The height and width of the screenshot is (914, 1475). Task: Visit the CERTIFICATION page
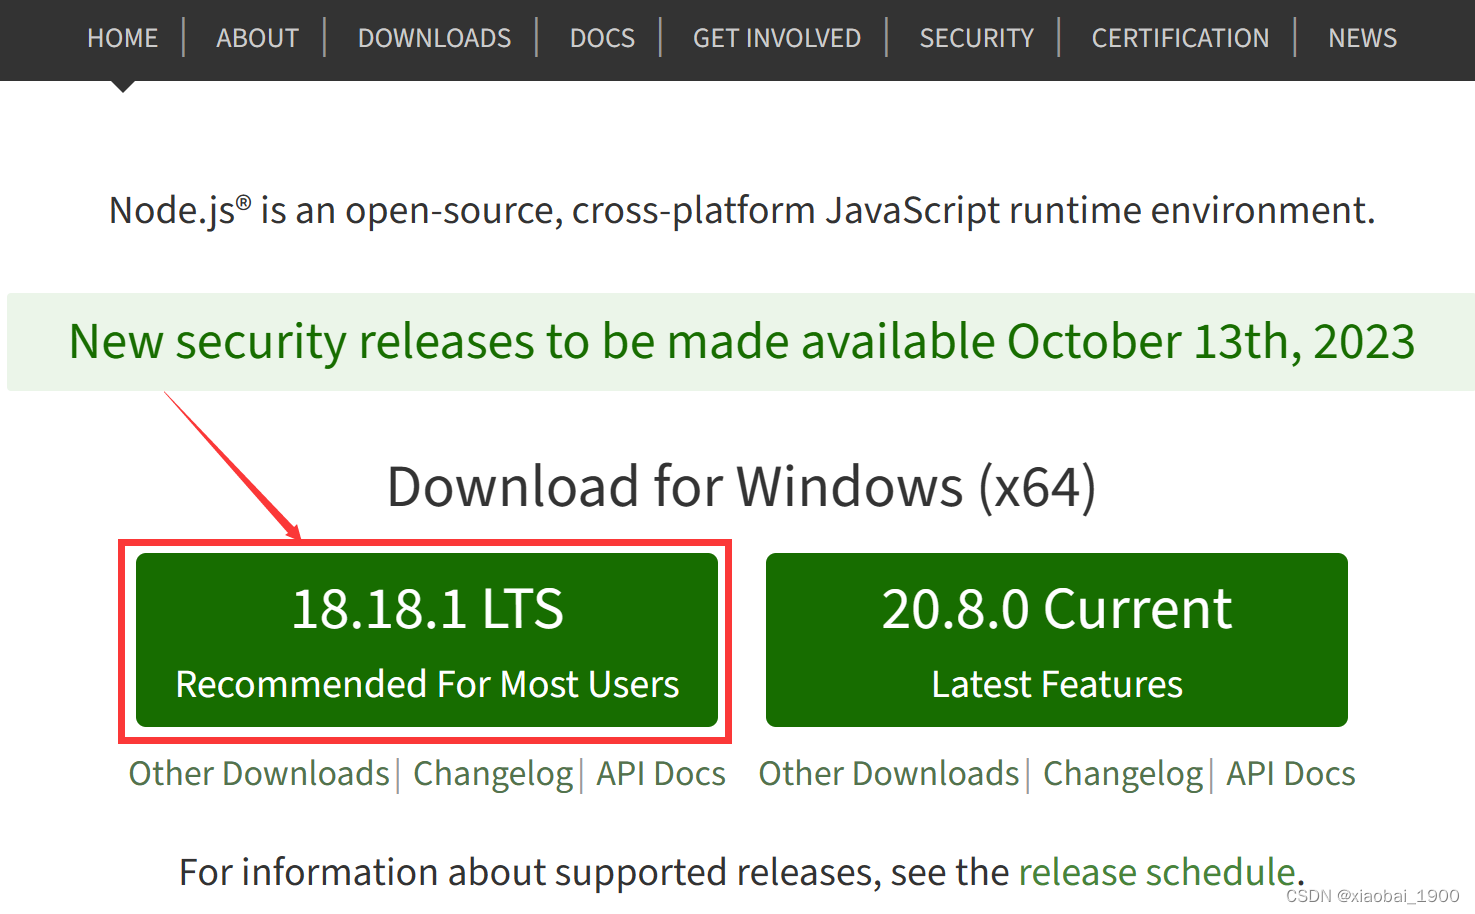(x=1180, y=38)
